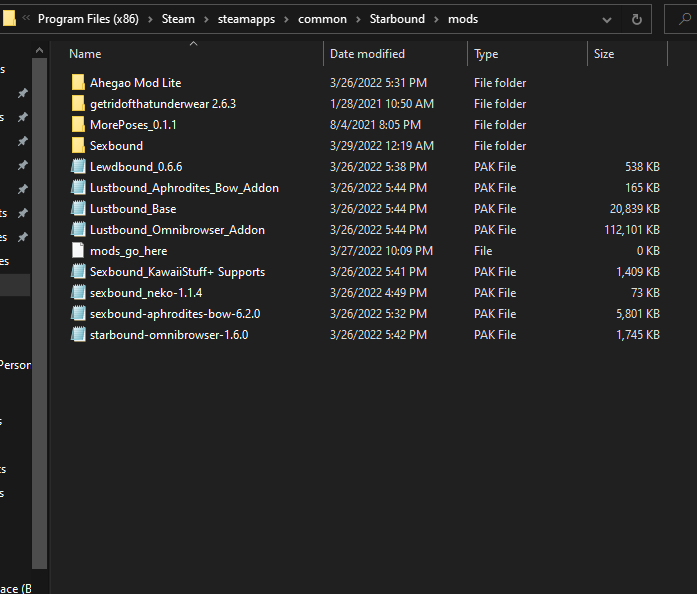Click the 0 KB size value
The width and height of the screenshot is (697, 594).
648,250
